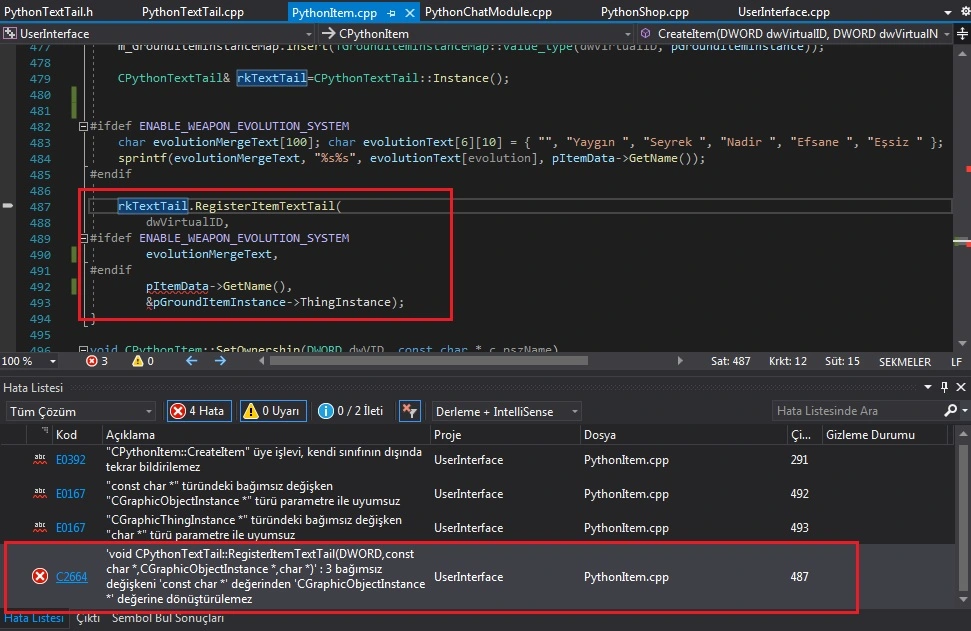Screen dimensions: 971x631
Task: Select the red error icon of C2664
Action: 40,575
